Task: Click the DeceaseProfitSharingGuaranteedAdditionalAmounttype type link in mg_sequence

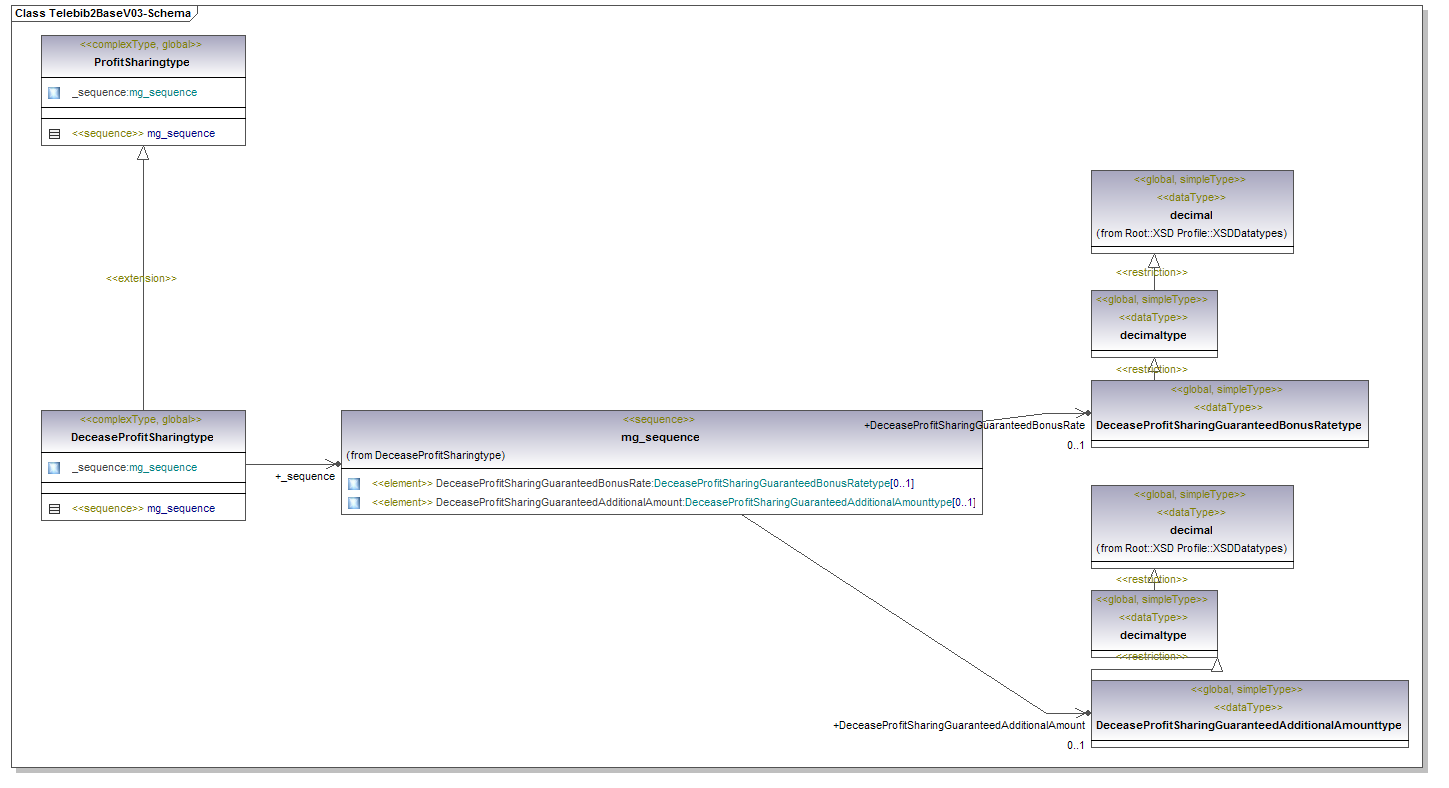Action: 816,503
